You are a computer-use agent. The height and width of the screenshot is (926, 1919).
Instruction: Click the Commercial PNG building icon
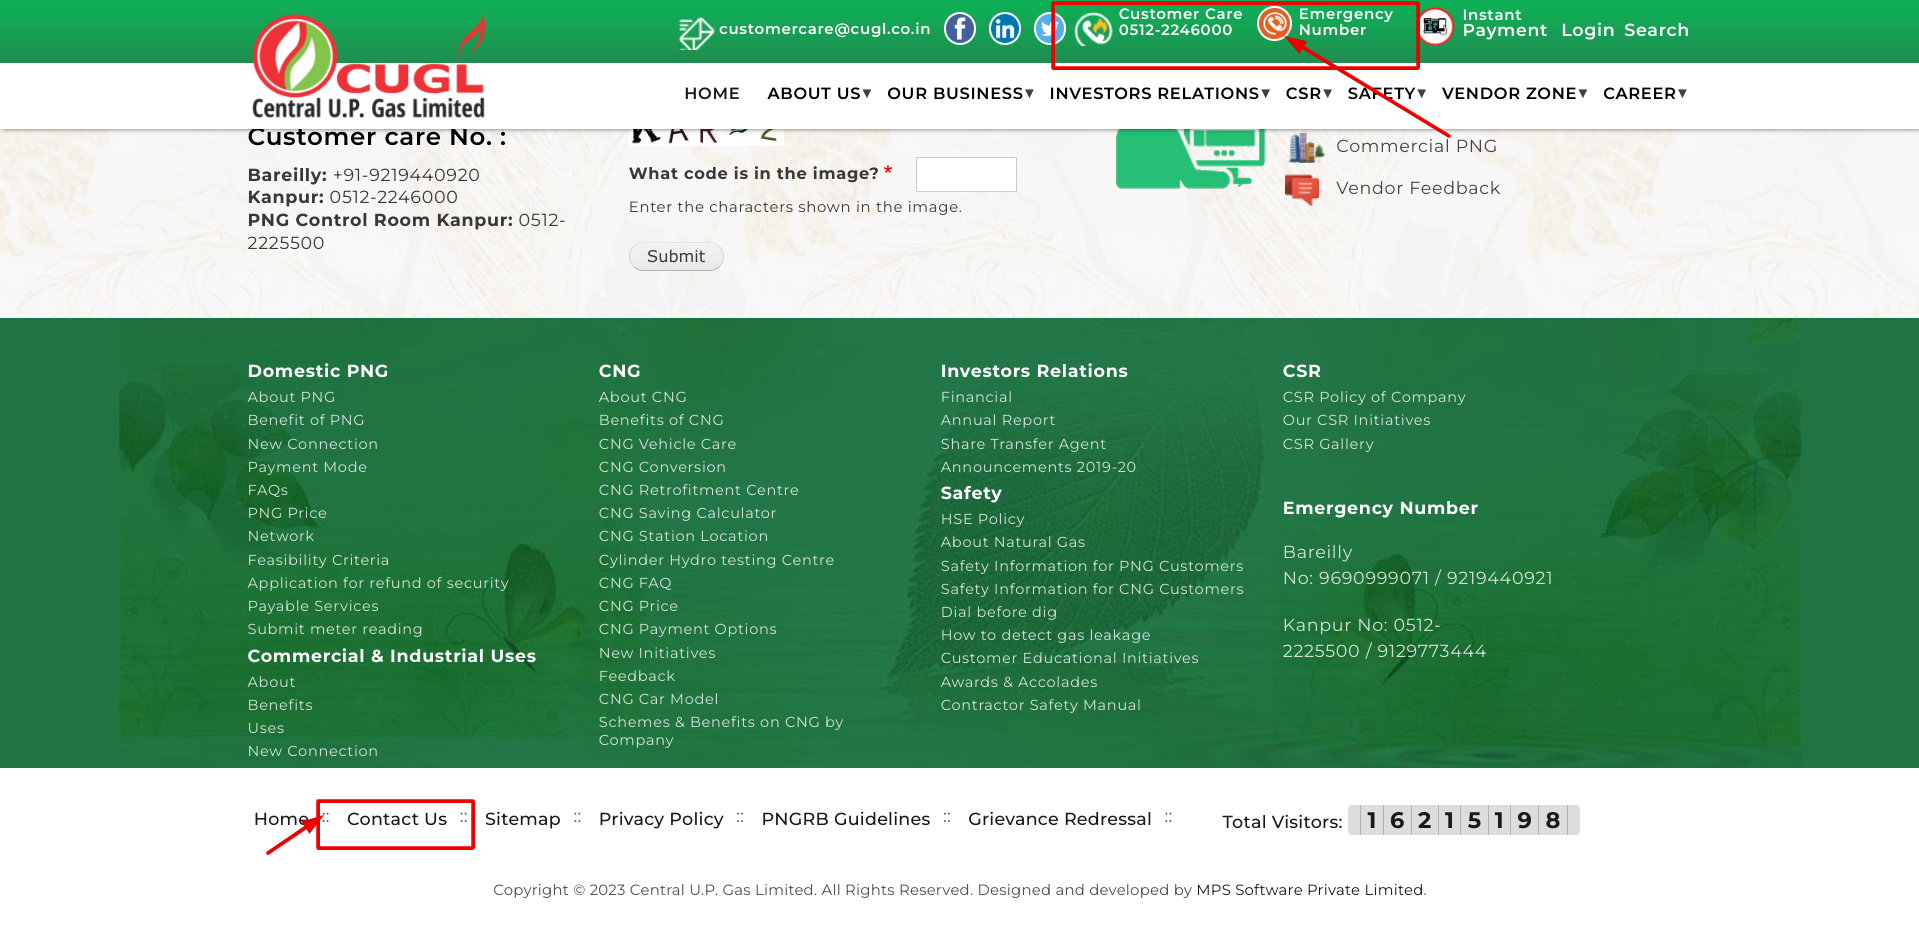tap(1305, 148)
